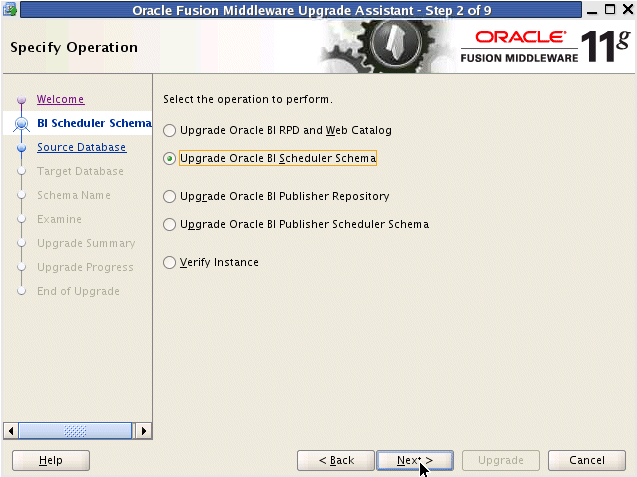Screen dimensions: 637x477
Task: Go back with the Back button
Action: point(336,460)
